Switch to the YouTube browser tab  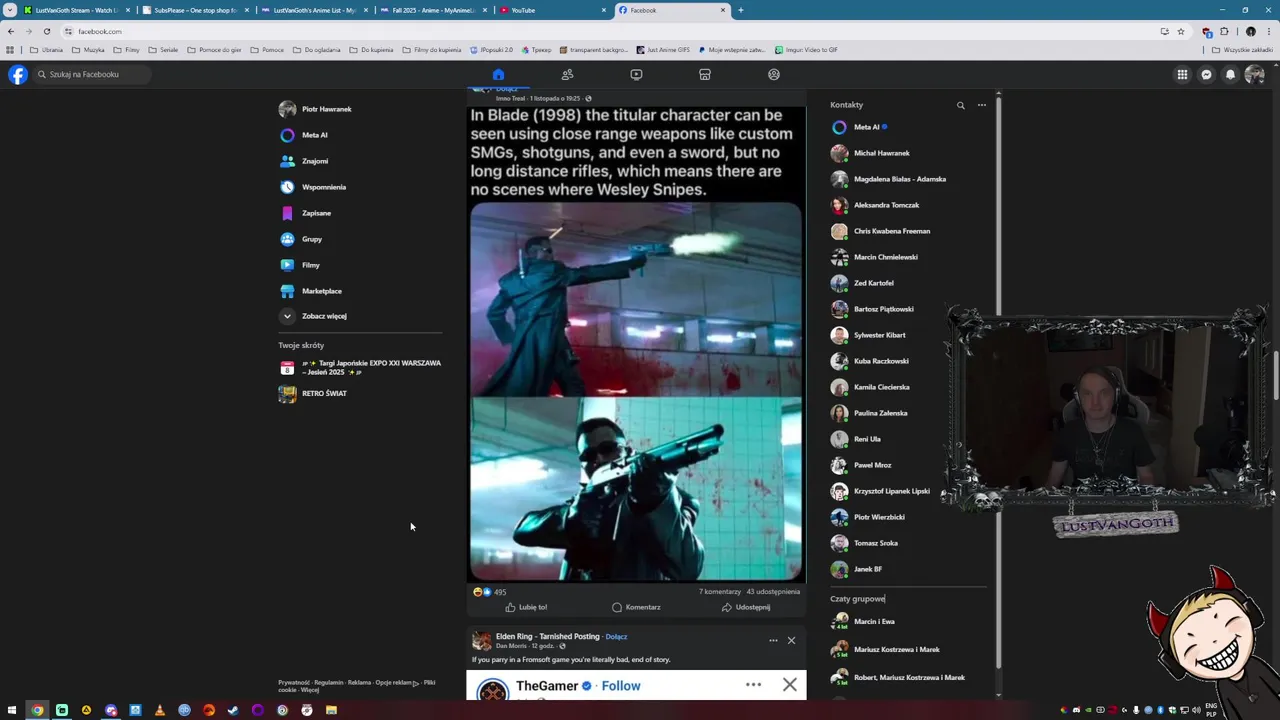coord(554,10)
